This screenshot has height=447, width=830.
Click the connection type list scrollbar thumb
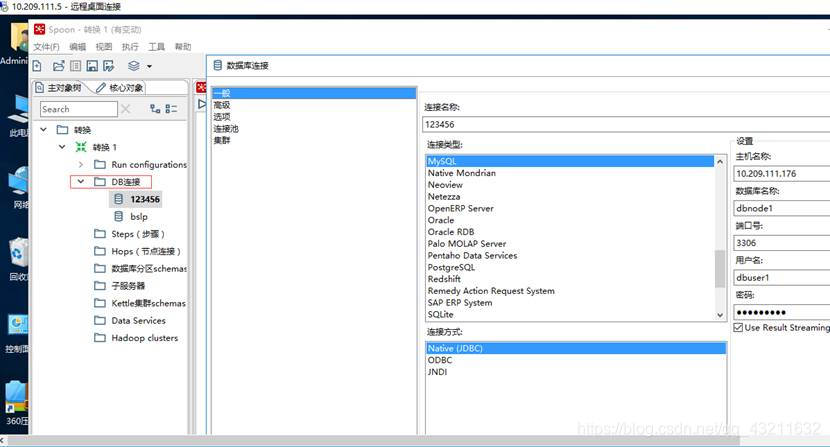click(x=719, y=269)
